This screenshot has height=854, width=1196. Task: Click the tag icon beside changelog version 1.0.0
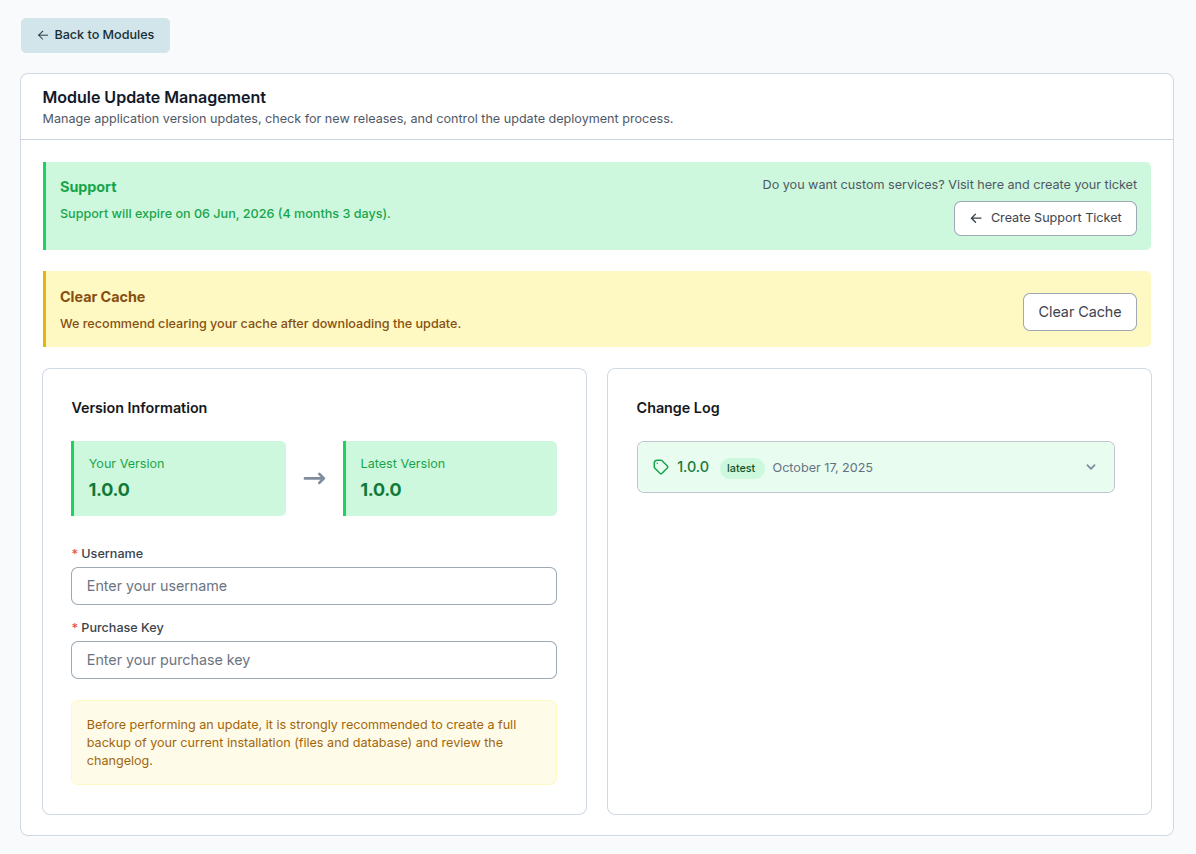tap(660, 467)
